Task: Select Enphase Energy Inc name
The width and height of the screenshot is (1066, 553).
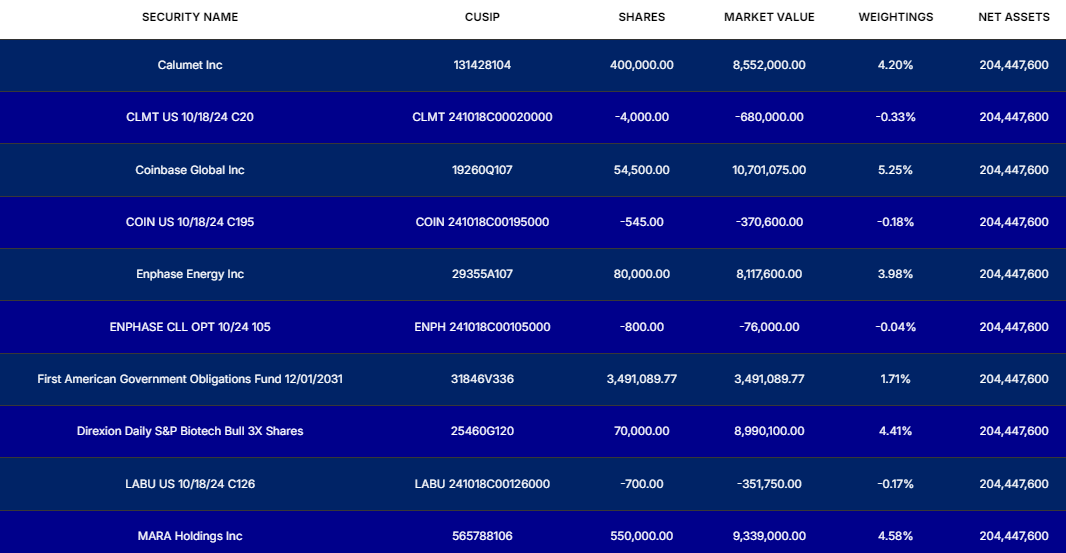Action: click(x=190, y=274)
